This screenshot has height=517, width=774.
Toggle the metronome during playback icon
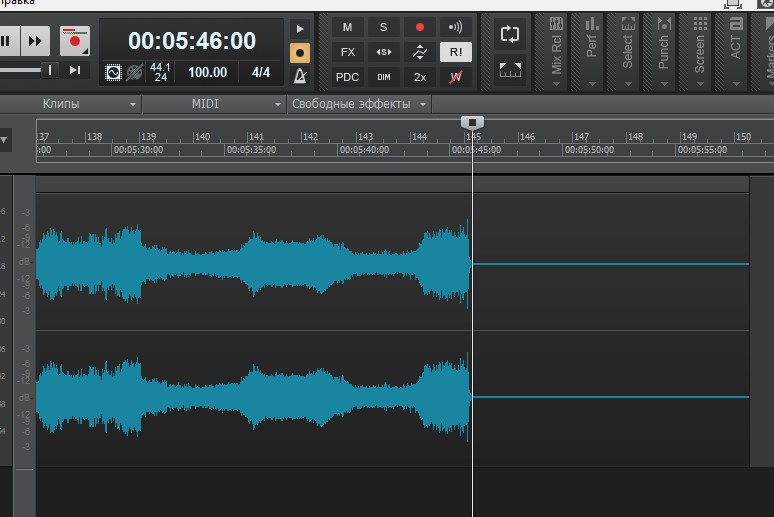click(300, 29)
